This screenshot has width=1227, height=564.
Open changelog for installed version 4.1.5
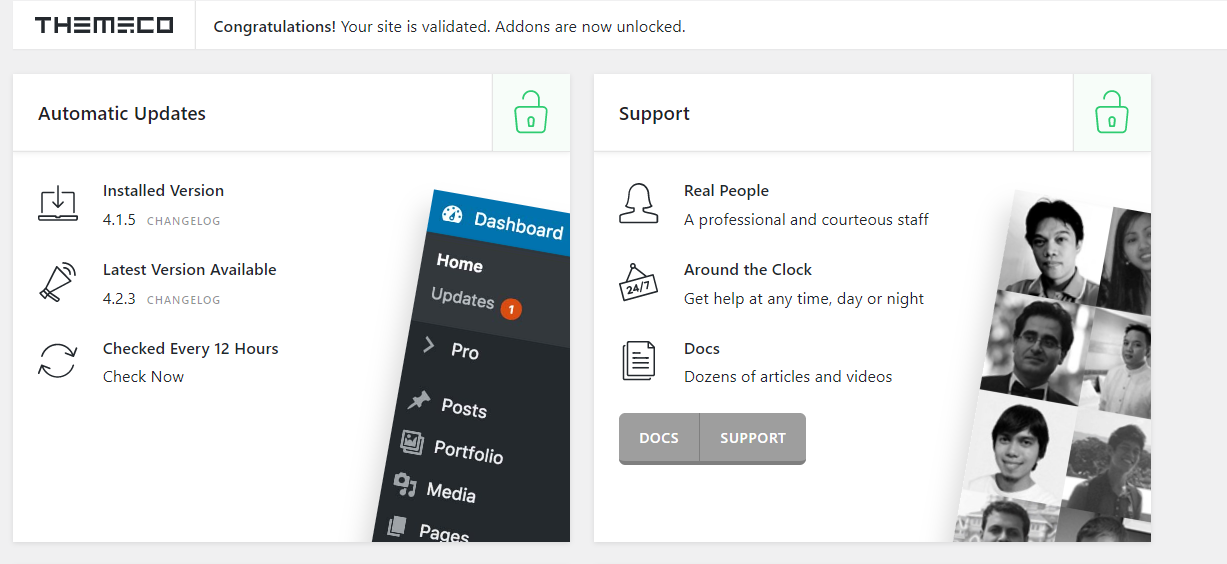point(184,221)
